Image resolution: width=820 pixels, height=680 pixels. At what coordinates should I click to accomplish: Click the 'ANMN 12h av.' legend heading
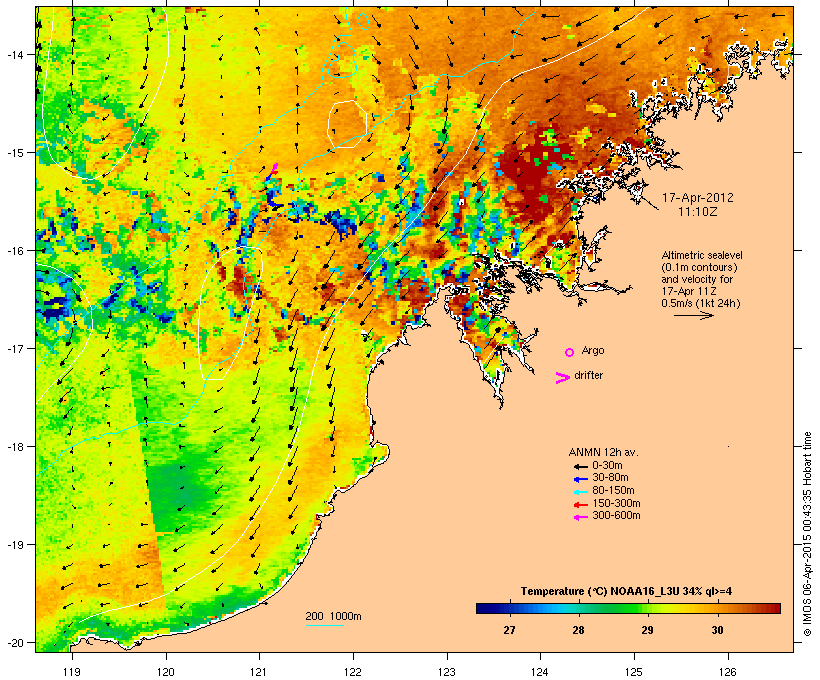click(x=603, y=452)
